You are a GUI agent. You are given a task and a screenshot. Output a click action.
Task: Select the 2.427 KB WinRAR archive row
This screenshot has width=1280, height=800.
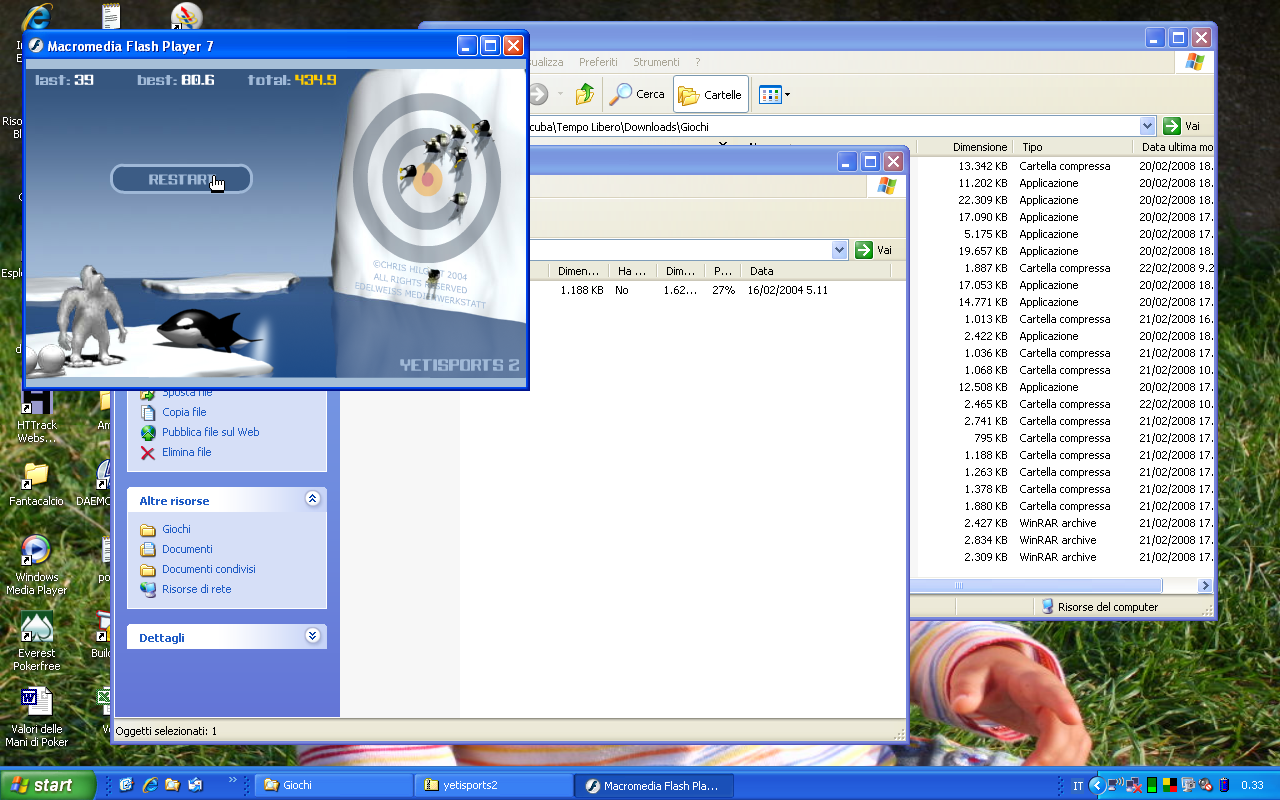pyautogui.click(x=1065, y=523)
